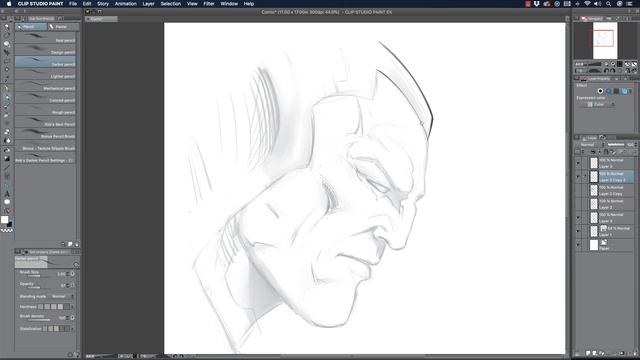
Task: Select the Eyedropper tool
Action: pyautogui.click(x=7, y=79)
